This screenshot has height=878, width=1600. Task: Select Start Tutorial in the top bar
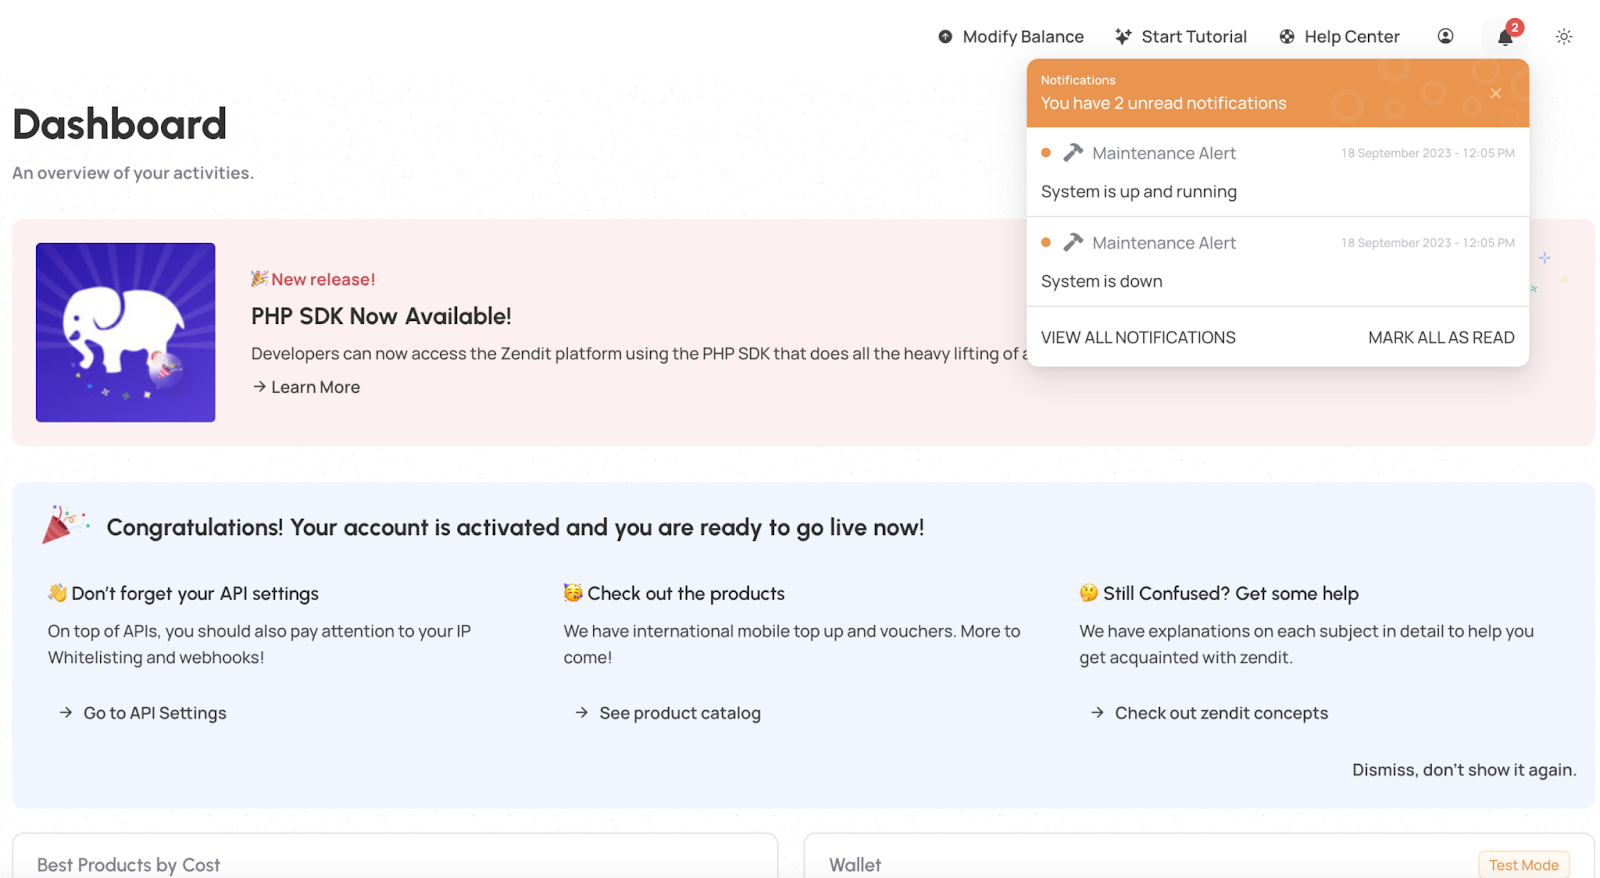pyautogui.click(x=1181, y=37)
